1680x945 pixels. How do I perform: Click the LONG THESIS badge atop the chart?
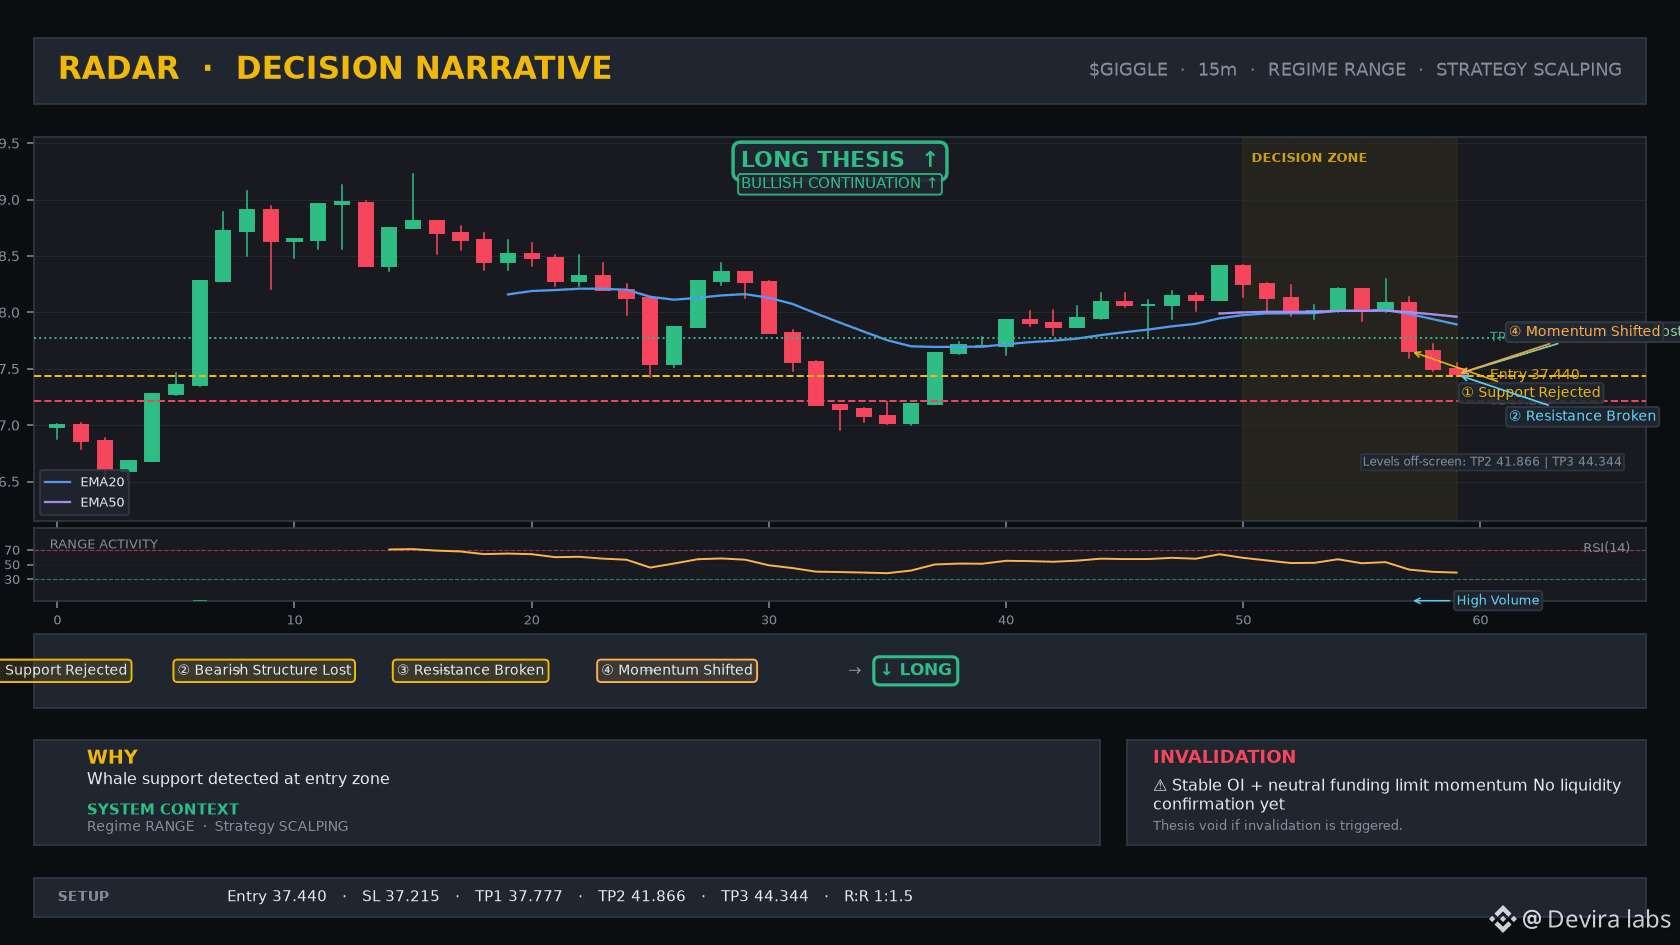pyautogui.click(x=839, y=159)
